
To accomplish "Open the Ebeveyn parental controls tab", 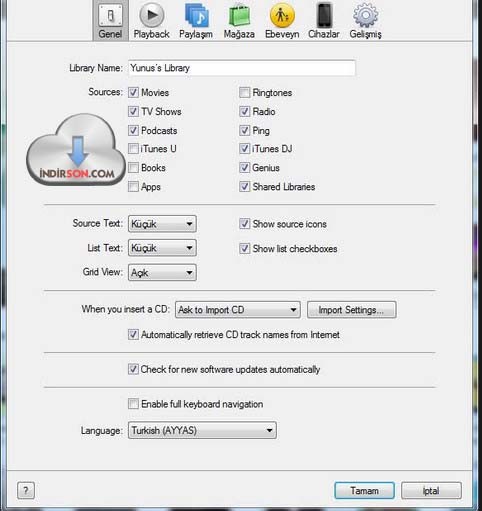I will click(x=282, y=21).
